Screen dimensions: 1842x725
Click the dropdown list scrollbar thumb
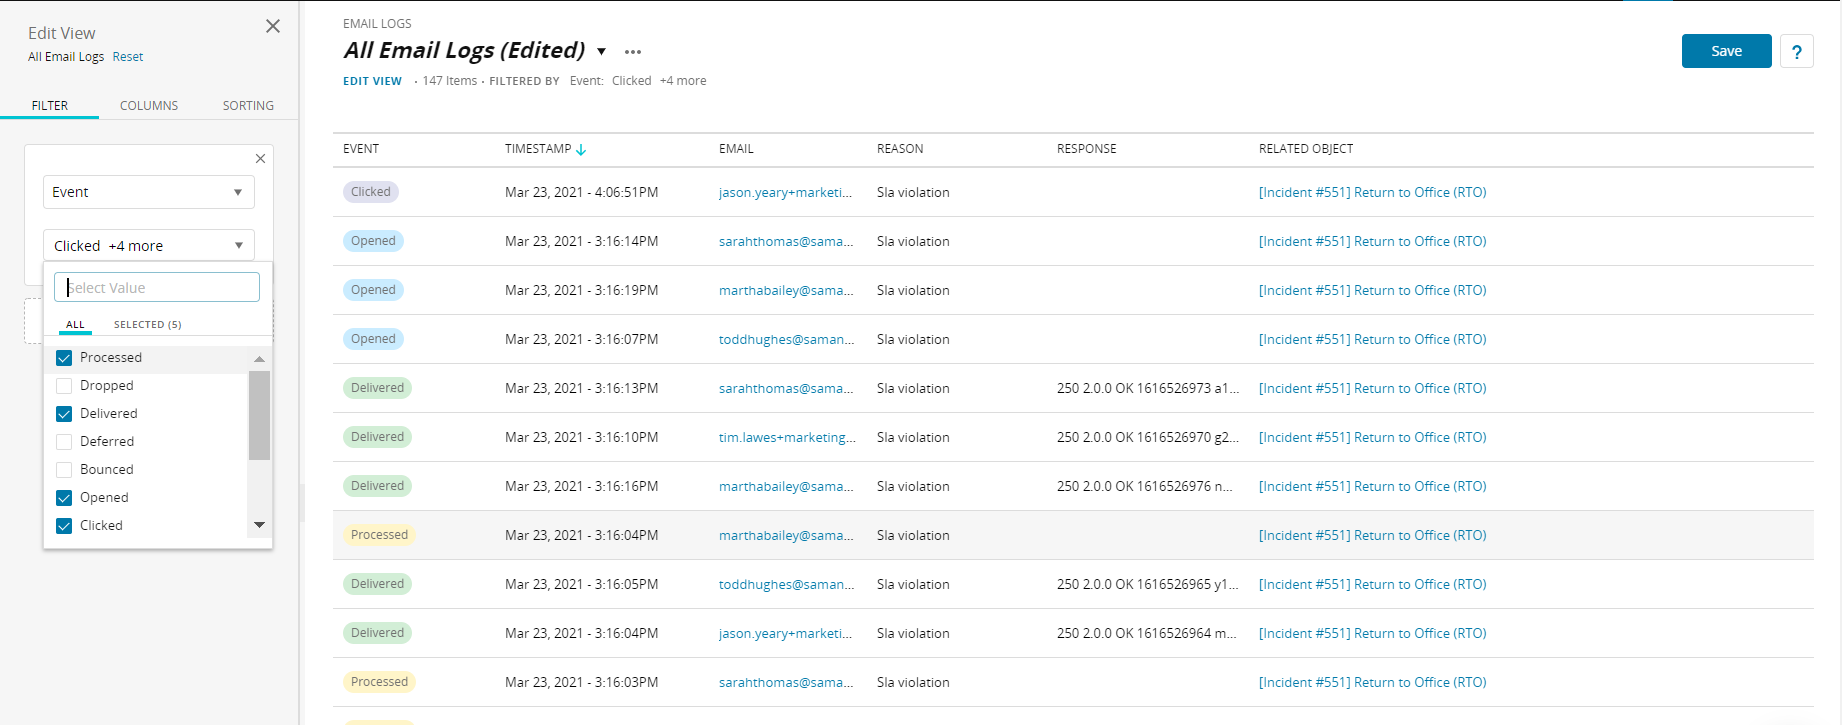pyautogui.click(x=259, y=415)
